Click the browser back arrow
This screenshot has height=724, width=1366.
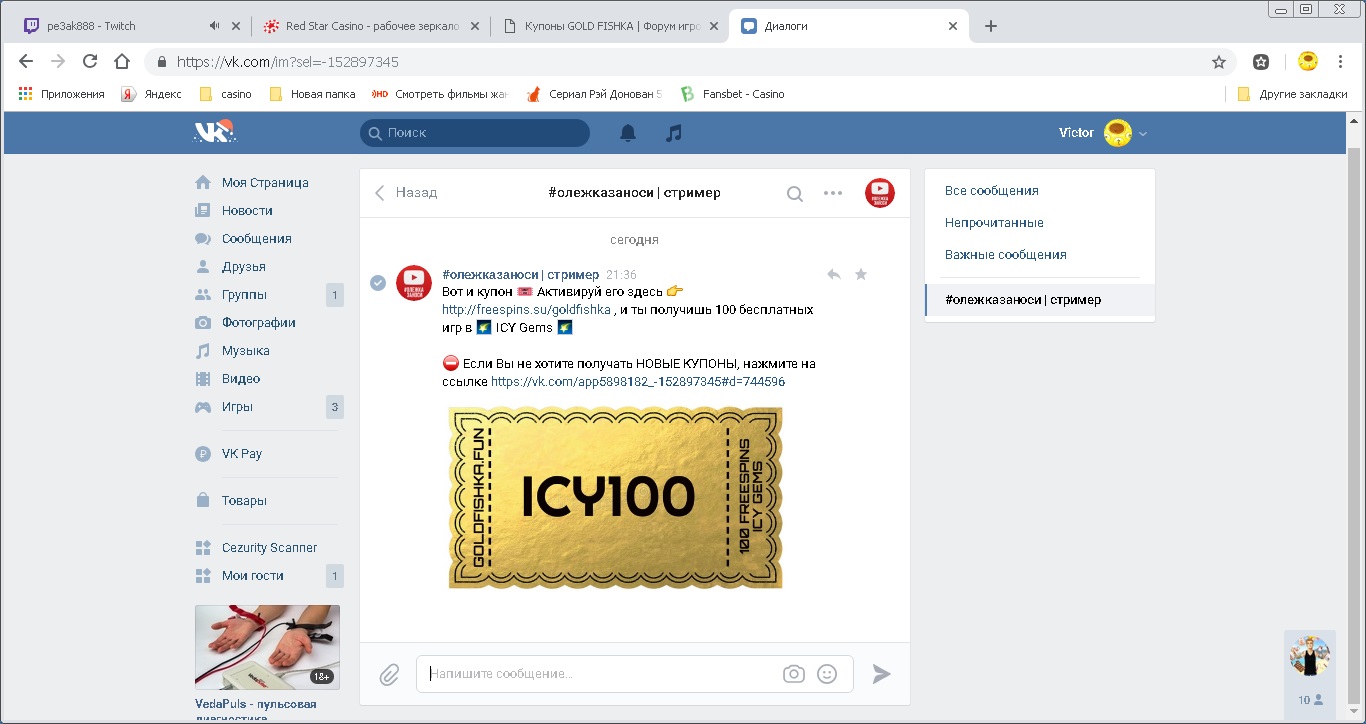tap(26, 62)
